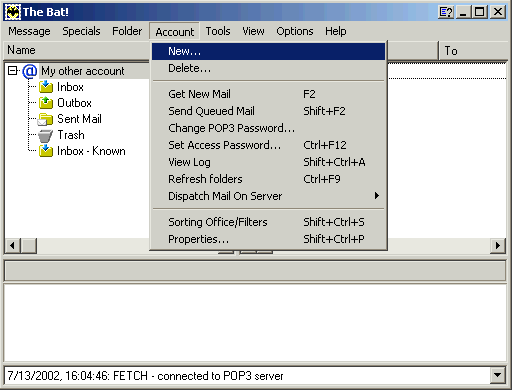The image size is (512, 390).
Task: Click the folder pane left scroll arrow
Action: 13,246
